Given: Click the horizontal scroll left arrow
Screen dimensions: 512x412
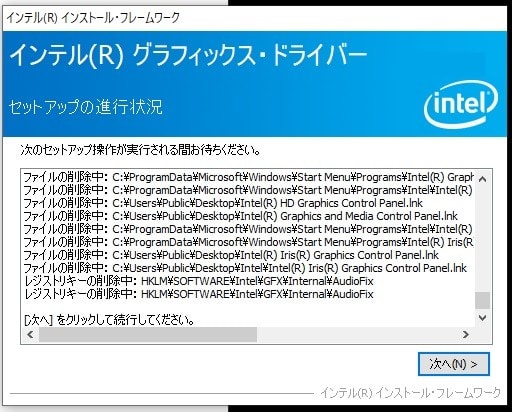Looking at the screenshot, I should 30,334.
